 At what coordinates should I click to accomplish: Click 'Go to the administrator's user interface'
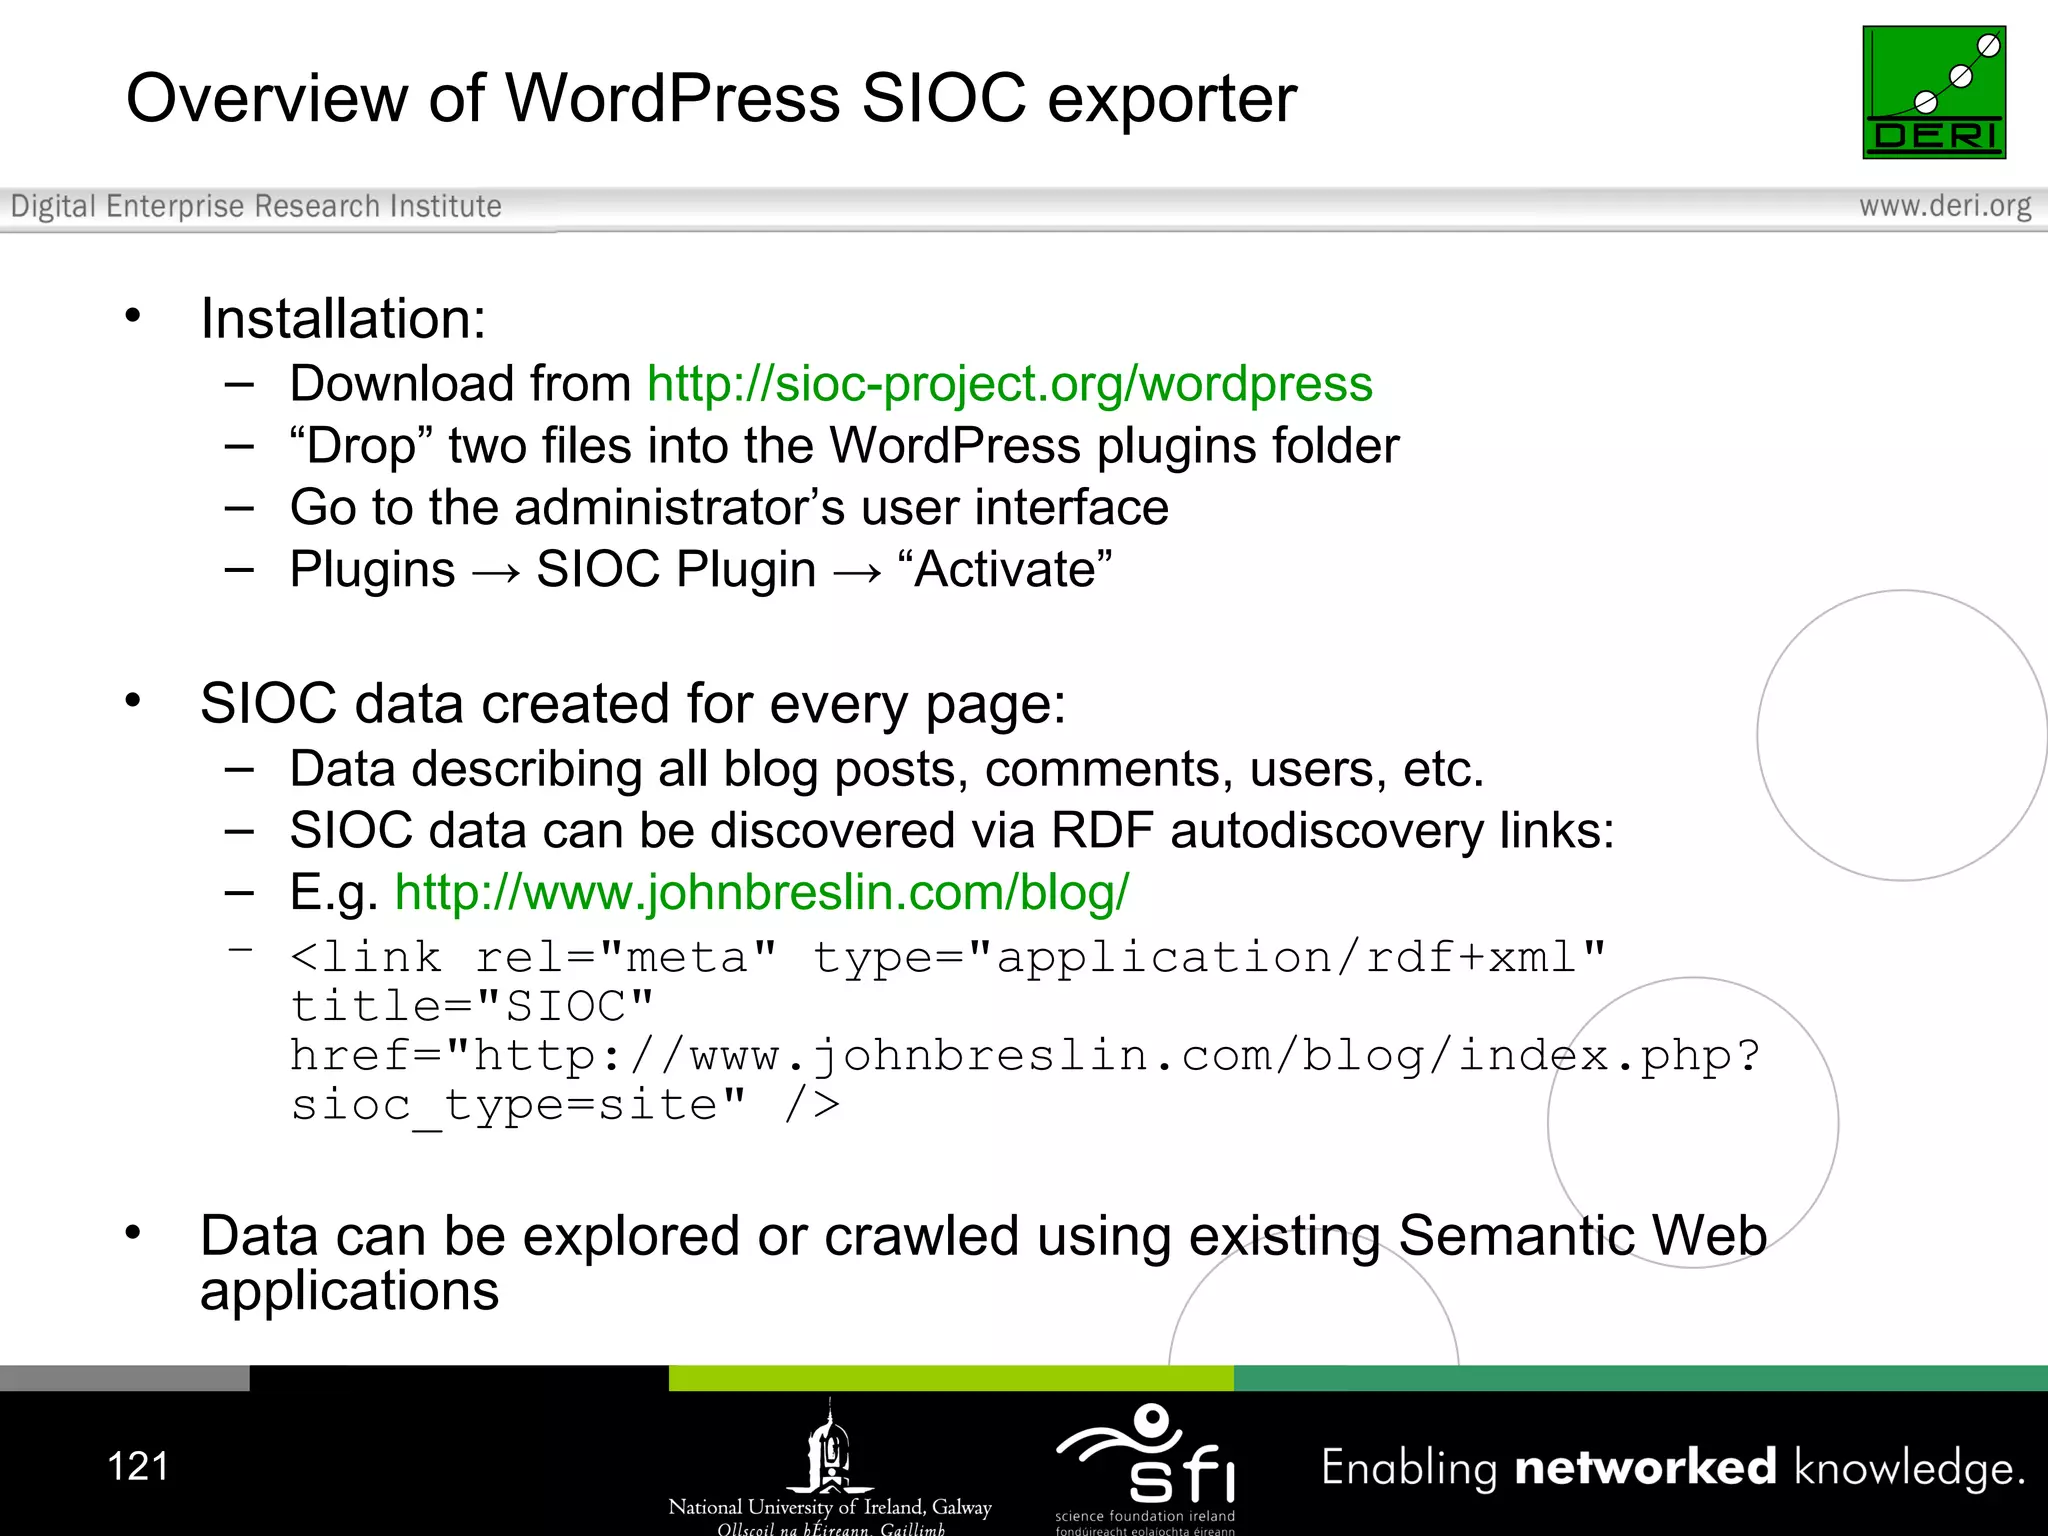click(x=729, y=507)
